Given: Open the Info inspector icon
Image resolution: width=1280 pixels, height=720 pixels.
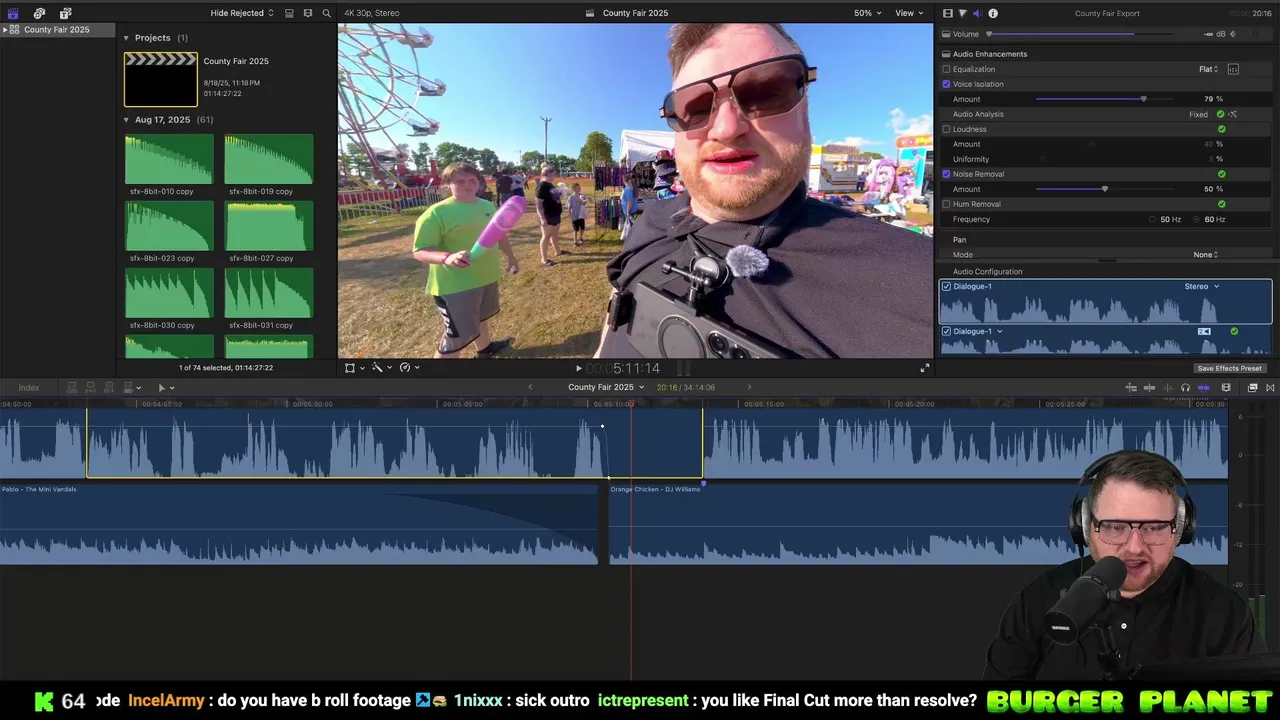Looking at the screenshot, I should [x=993, y=13].
